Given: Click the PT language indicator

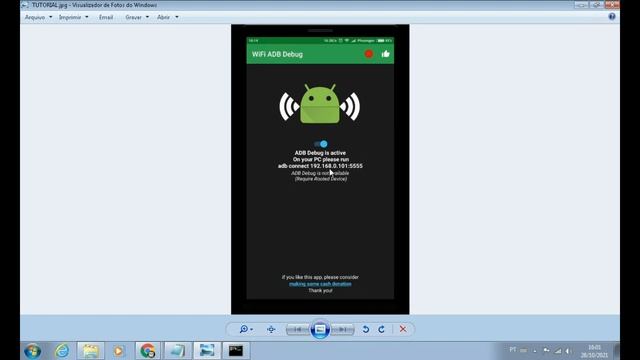Looking at the screenshot, I should pos(513,350).
